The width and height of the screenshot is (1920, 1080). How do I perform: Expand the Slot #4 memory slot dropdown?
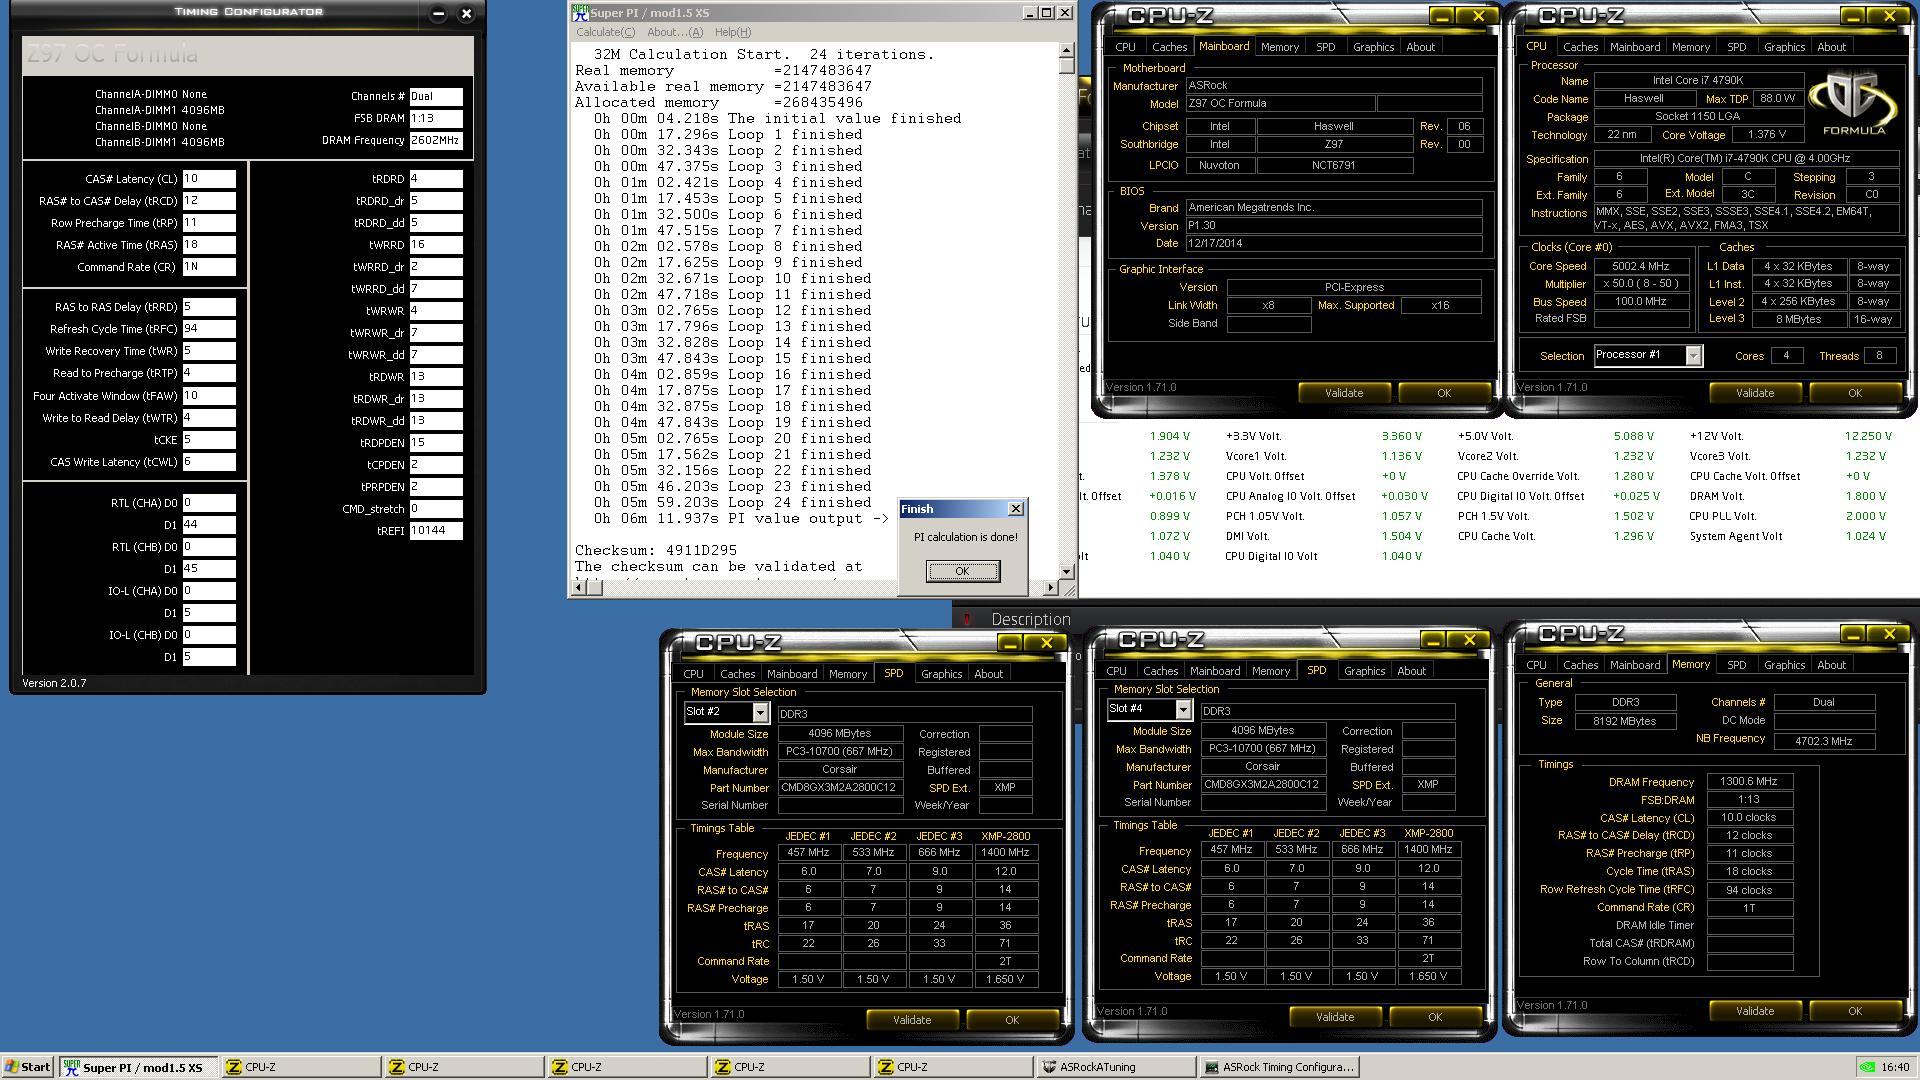pos(1183,709)
